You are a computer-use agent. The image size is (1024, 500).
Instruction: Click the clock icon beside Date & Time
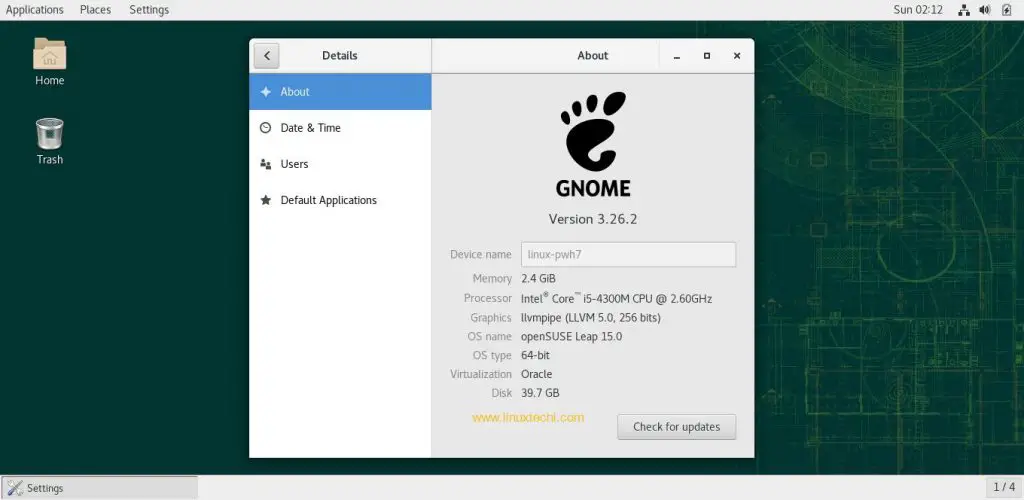(x=265, y=128)
